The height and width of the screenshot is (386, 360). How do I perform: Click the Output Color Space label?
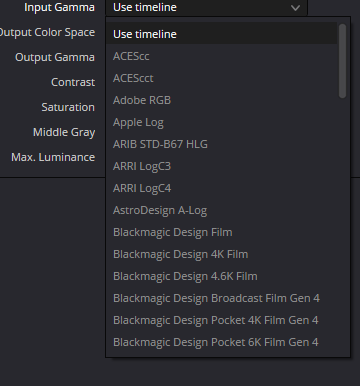(47, 32)
